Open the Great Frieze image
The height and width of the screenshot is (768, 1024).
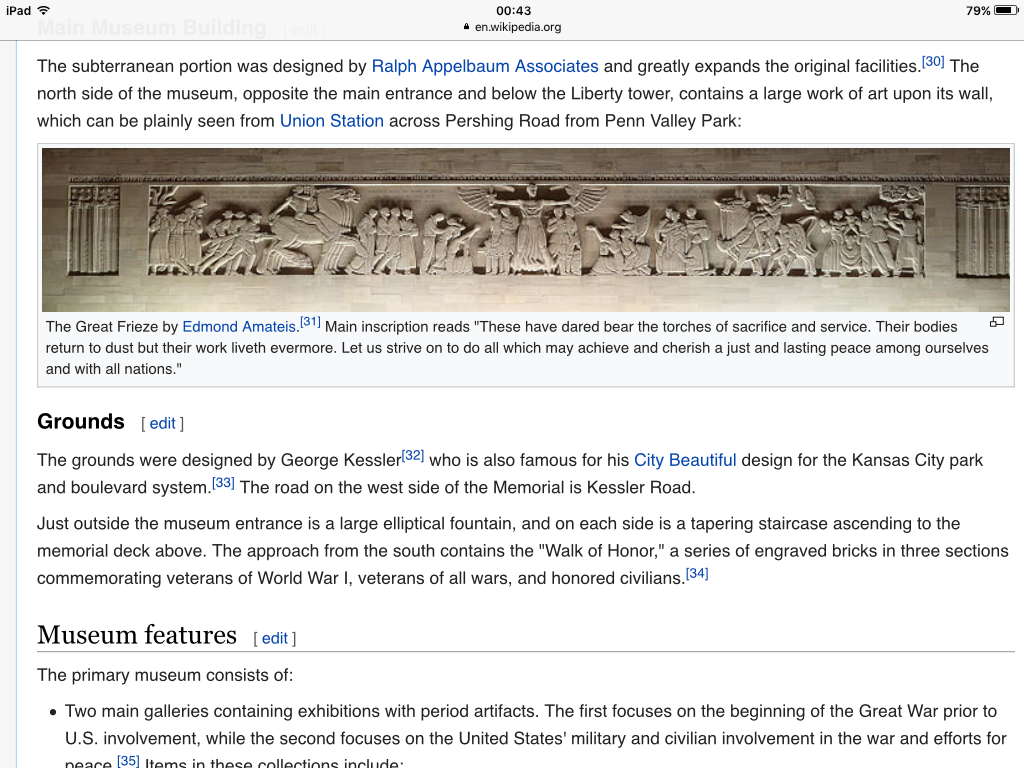pos(526,230)
